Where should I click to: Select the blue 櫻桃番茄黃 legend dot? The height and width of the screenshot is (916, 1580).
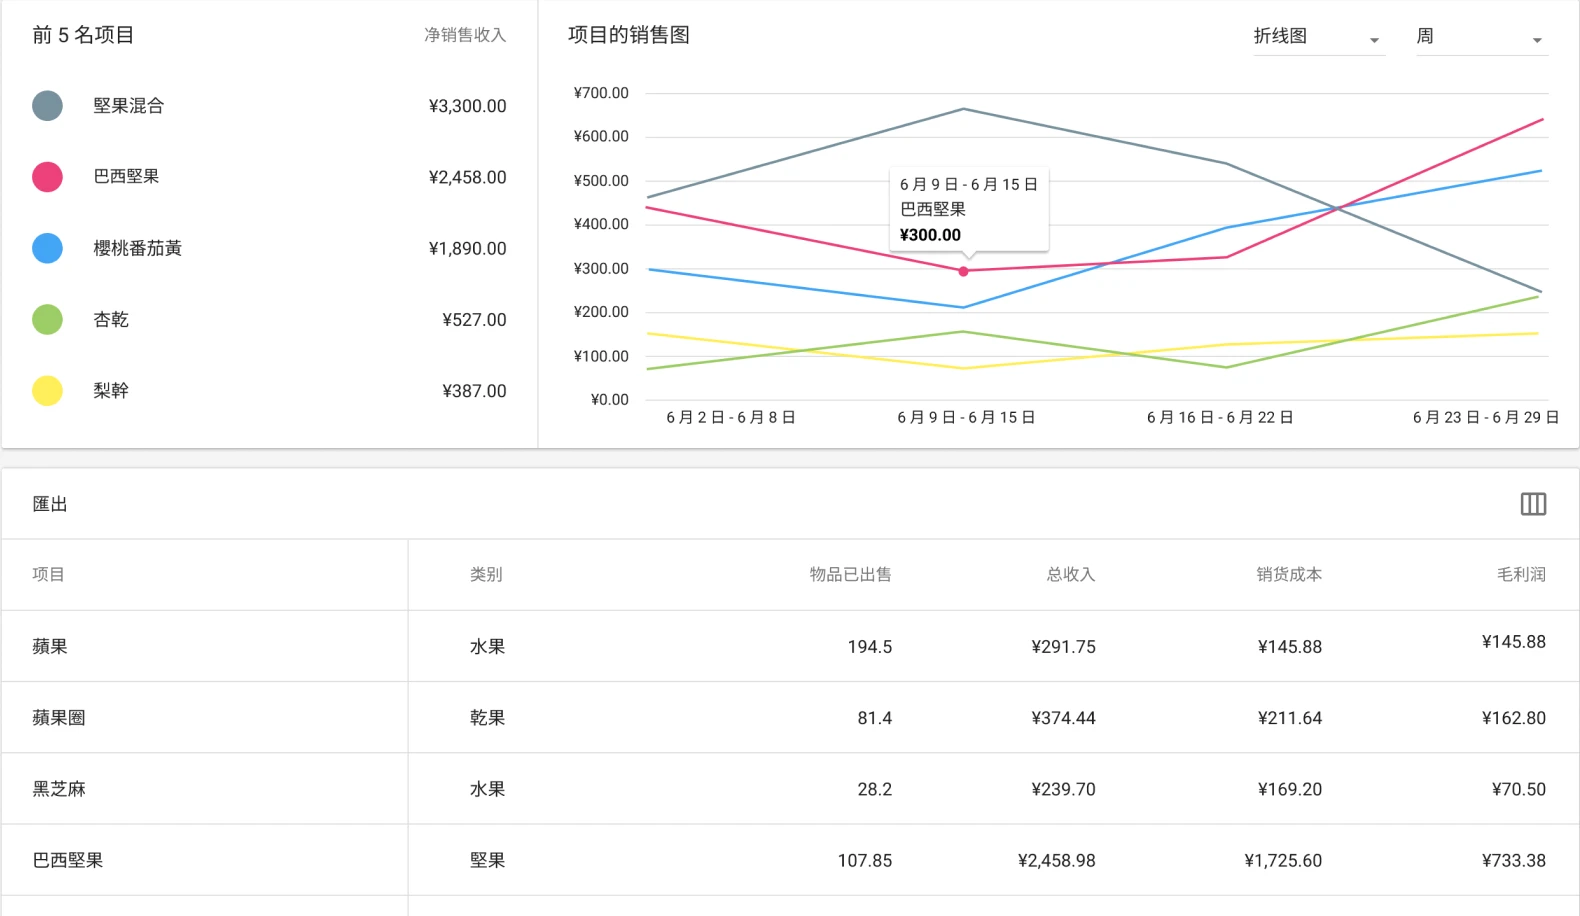pyautogui.click(x=47, y=248)
